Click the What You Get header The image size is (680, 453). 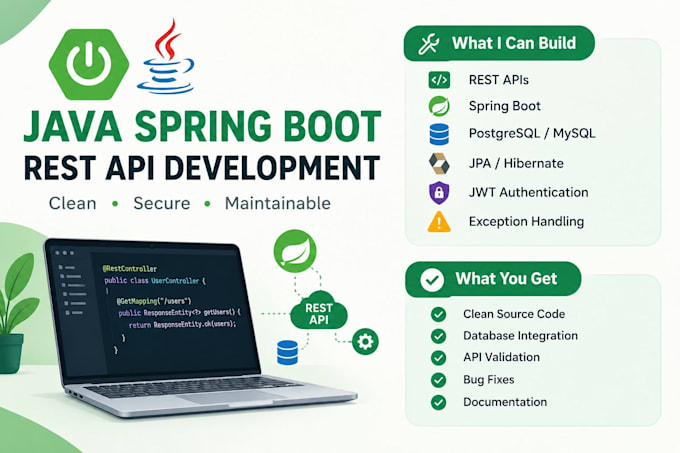pos(493,279)
